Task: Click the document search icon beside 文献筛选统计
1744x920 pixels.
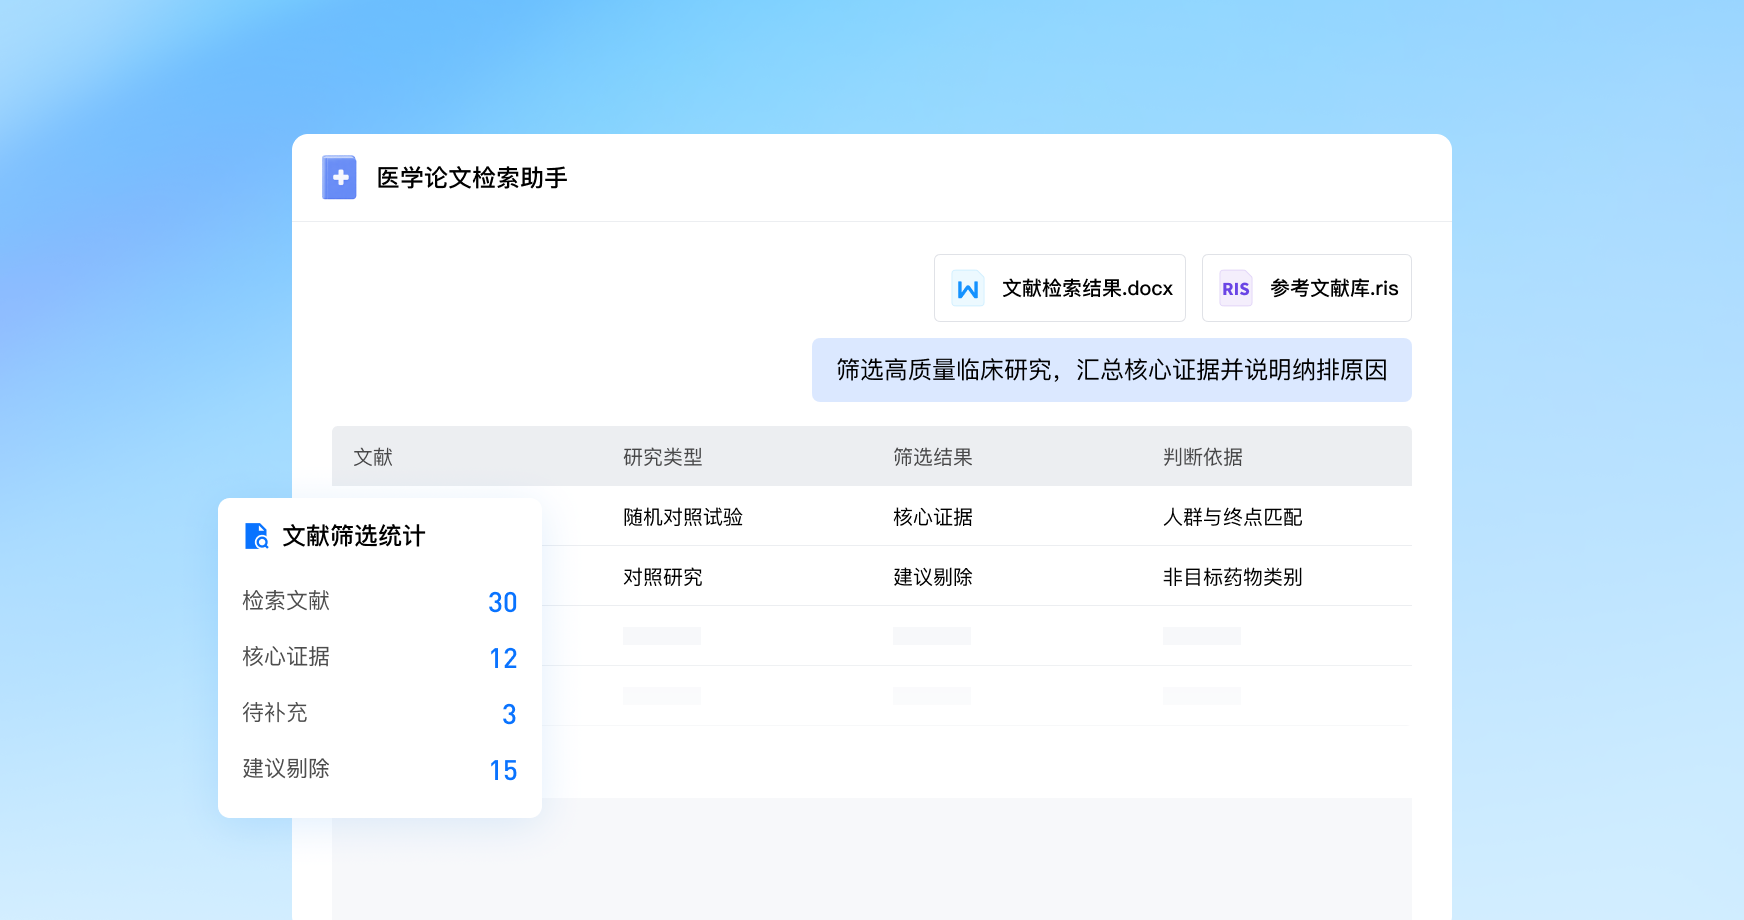Action: [257, 536]
